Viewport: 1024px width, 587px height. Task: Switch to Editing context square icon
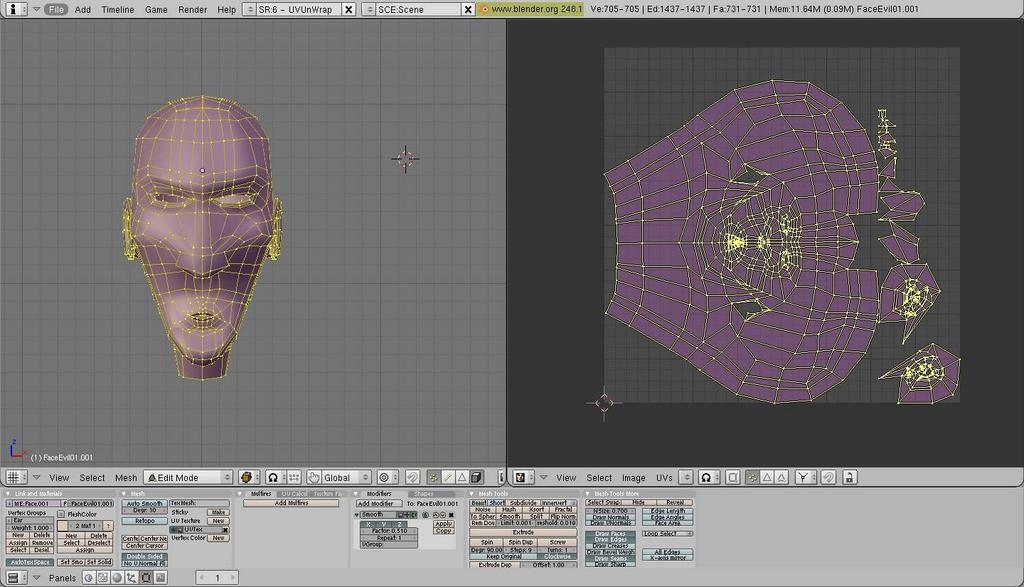coord(146,577)
